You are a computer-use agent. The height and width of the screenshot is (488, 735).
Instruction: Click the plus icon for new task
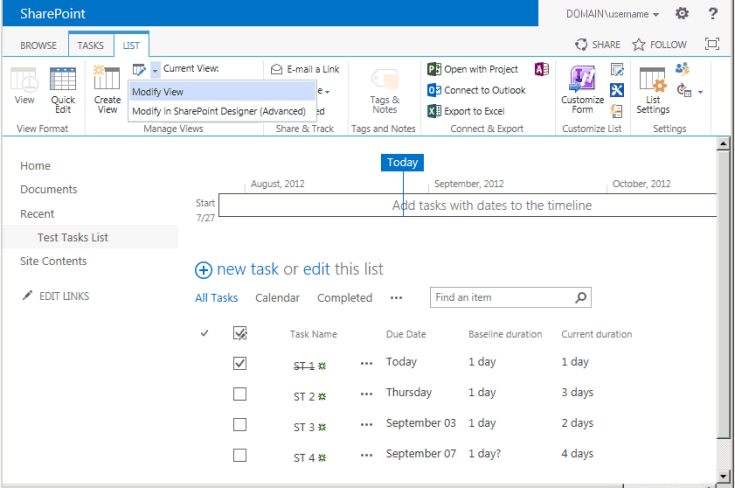coord(203,270)
